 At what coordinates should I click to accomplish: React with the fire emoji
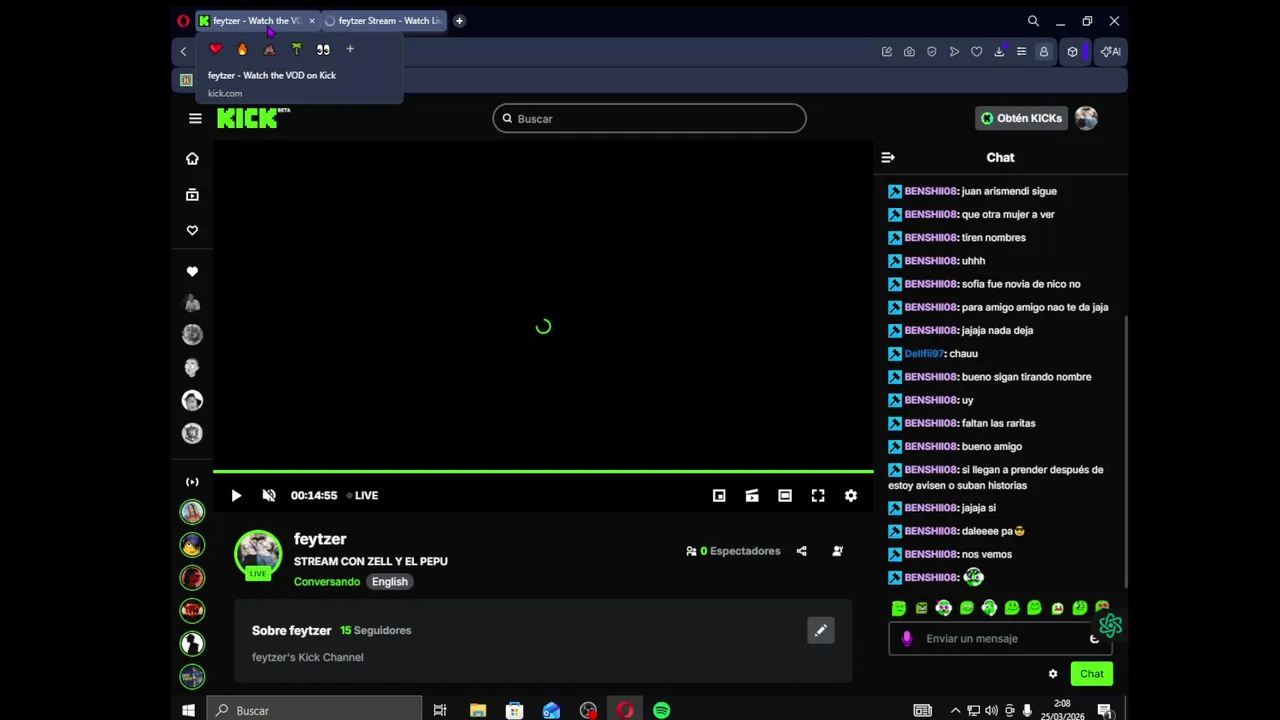pos(242,49)
